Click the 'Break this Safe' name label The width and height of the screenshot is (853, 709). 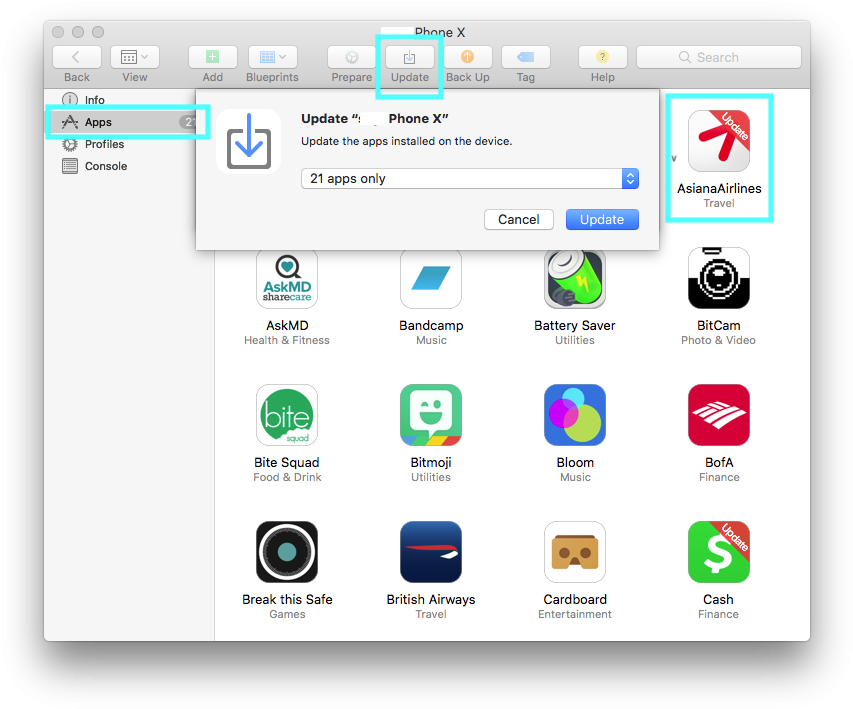pos(287,600)
